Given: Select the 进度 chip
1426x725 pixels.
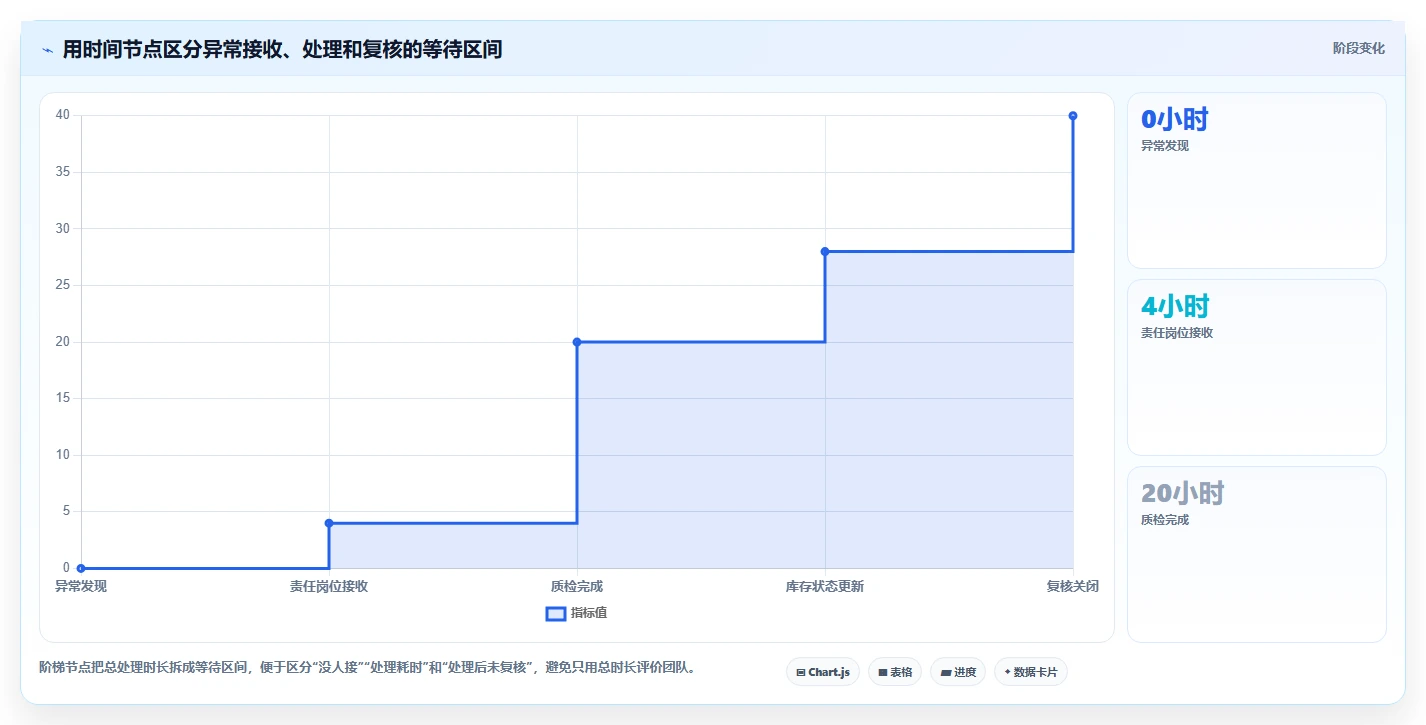Looking at the screenshot, I should pyautogui.click(x=958, y=672).
